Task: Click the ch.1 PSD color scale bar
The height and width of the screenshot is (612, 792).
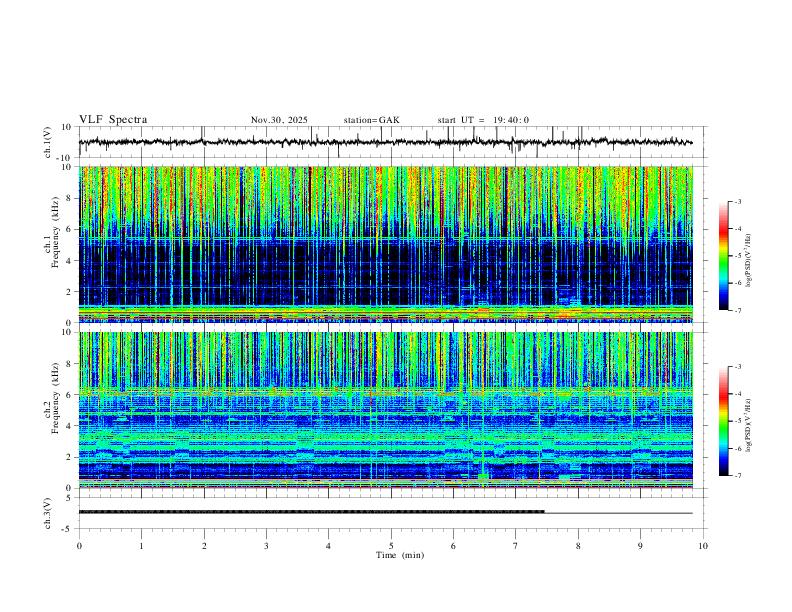Action: pyautogui.click(x=724, y=256)
